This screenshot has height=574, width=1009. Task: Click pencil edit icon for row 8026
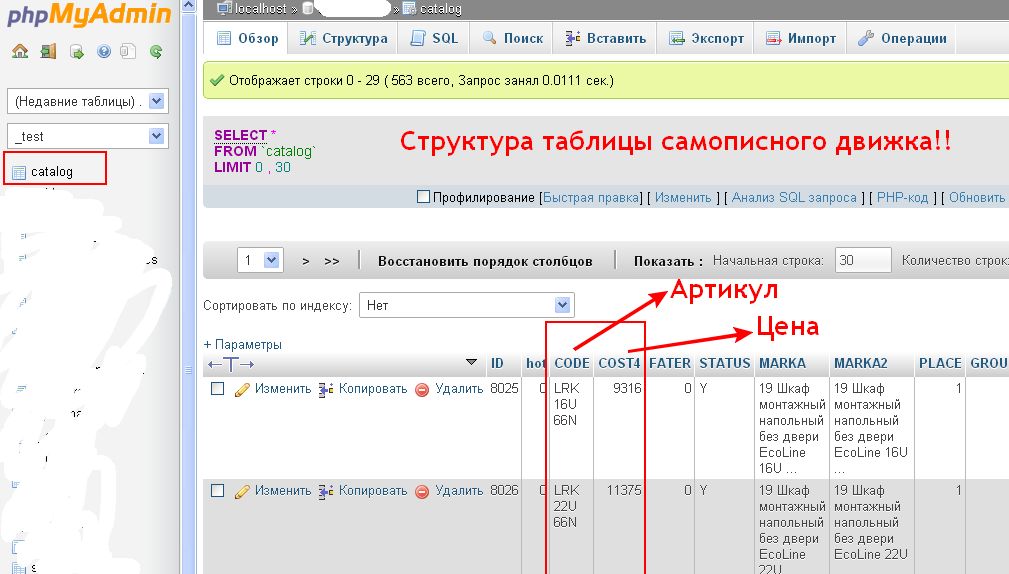click(242, 492)
